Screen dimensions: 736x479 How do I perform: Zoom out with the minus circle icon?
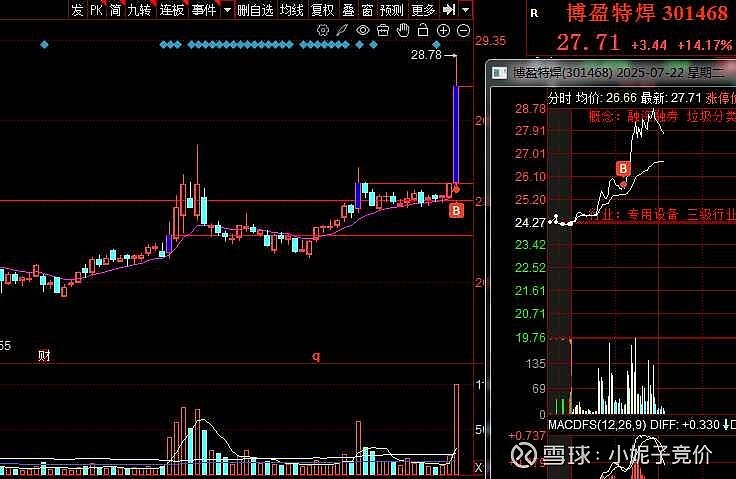pos(463,31)
